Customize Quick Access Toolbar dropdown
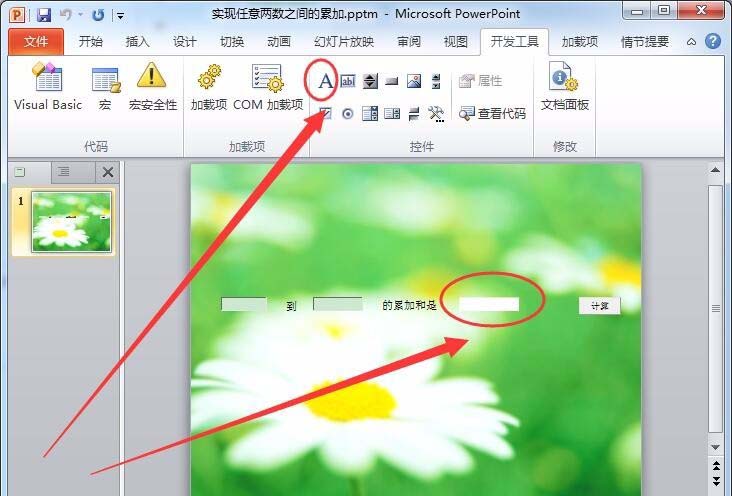This screenshot has height=496, width=732. (x=120, y=16)
